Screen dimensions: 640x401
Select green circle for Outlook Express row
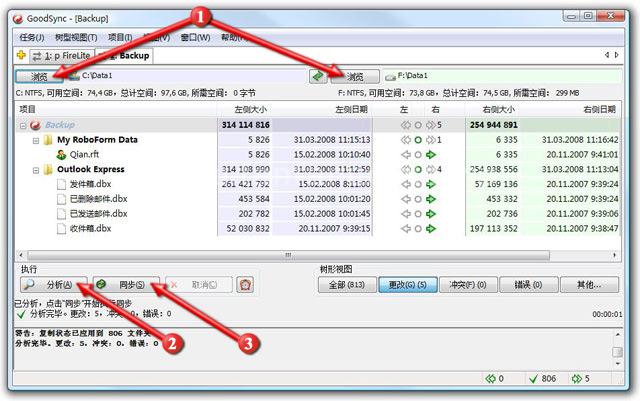418,169
